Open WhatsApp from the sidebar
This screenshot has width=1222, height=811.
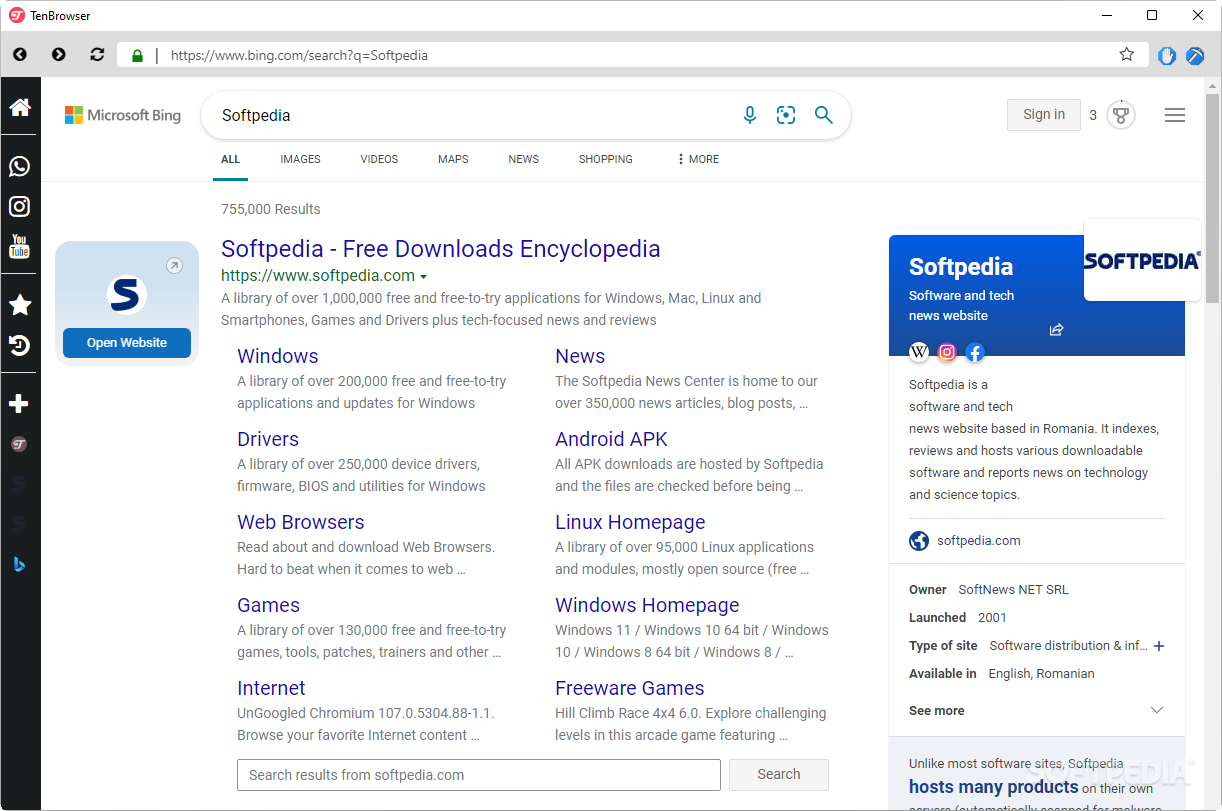[x=20, y=166]
